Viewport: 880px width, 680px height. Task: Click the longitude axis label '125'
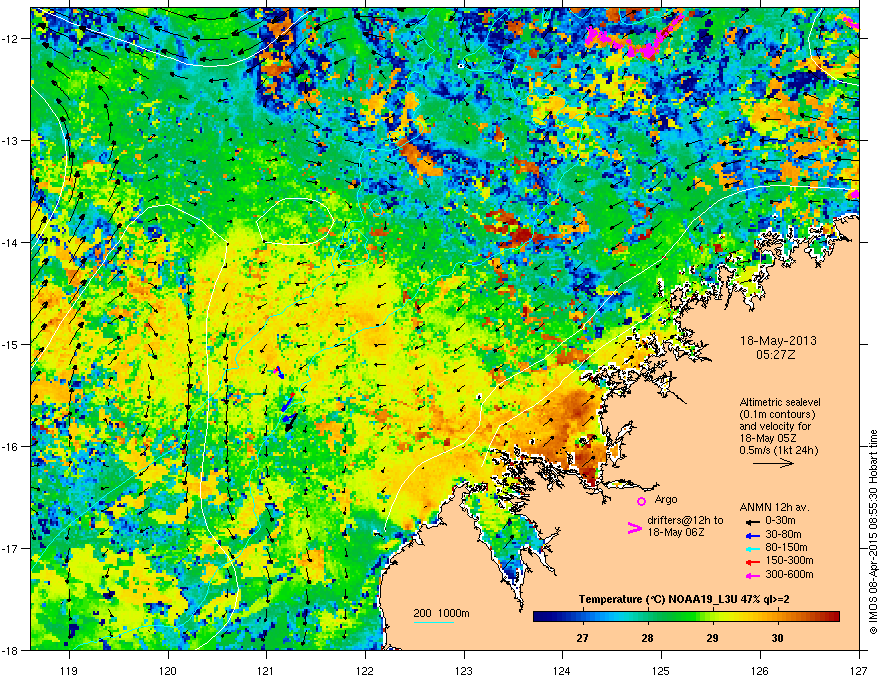pos(661,670)
